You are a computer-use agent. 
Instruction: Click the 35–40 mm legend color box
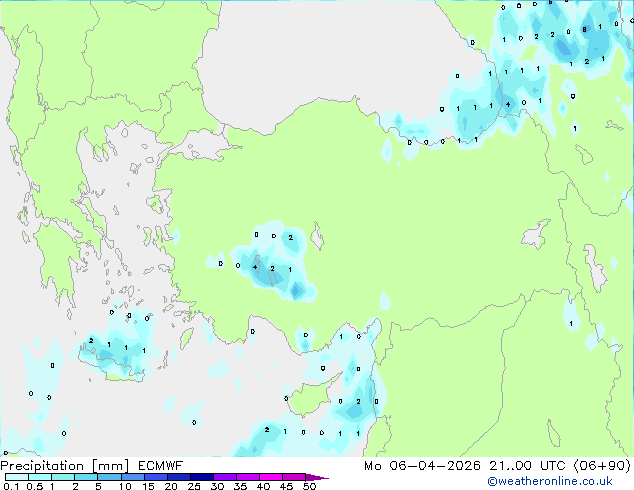click(x=247, y=477)
